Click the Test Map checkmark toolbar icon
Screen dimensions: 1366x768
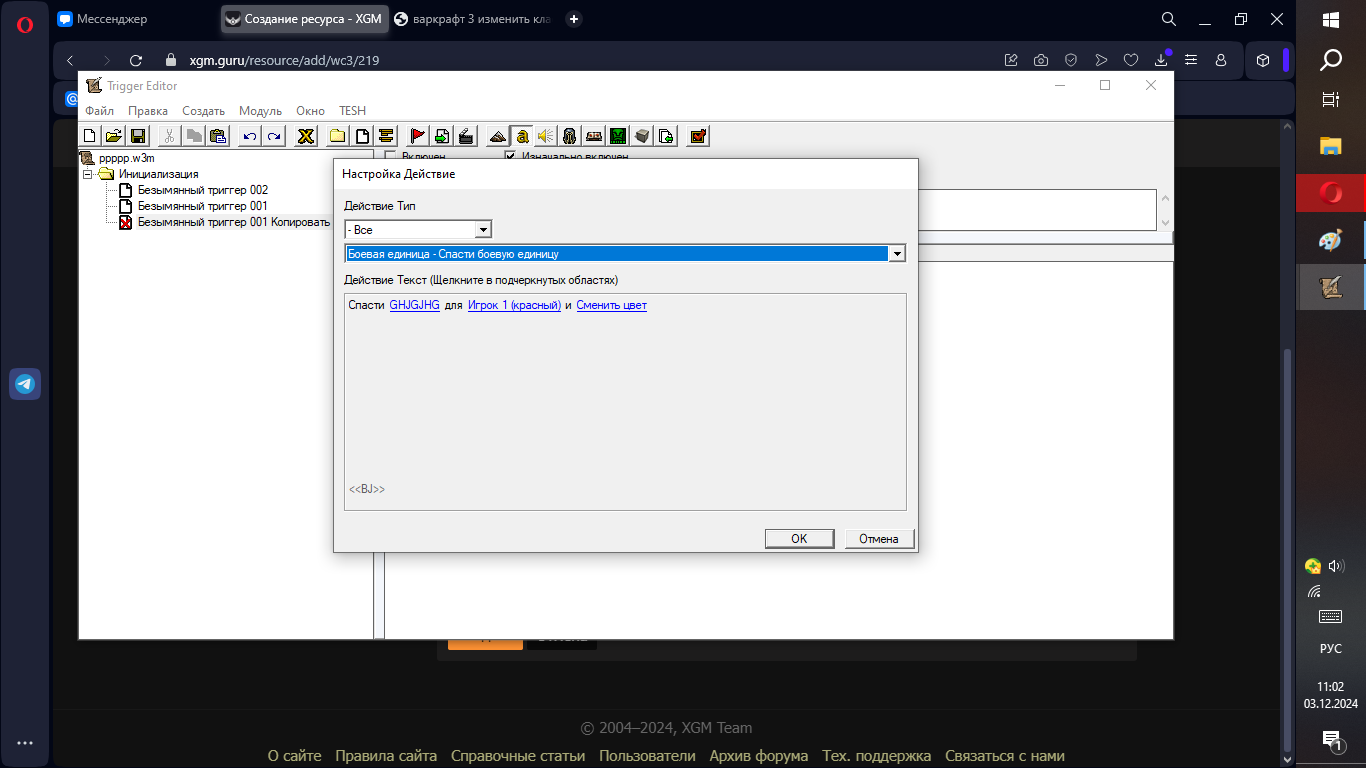[698, 136]
